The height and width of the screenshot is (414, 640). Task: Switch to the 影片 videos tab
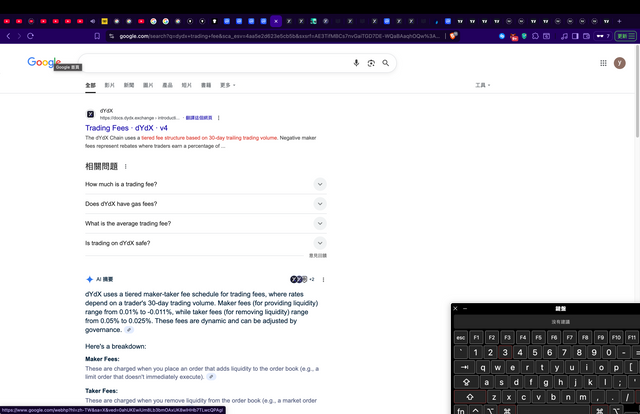109,85
